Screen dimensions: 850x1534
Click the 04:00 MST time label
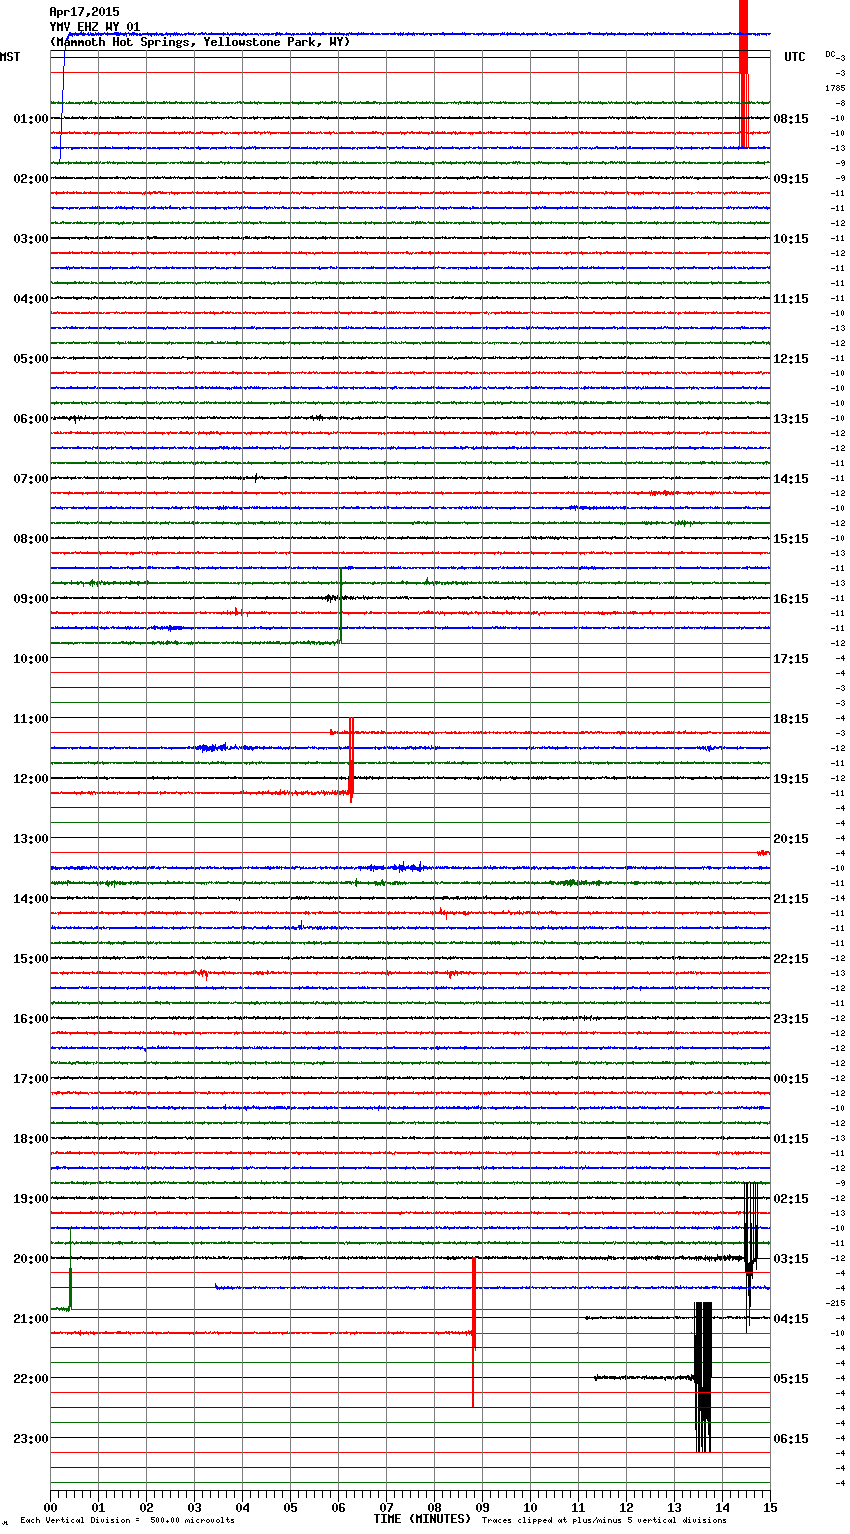click(31, 298)
